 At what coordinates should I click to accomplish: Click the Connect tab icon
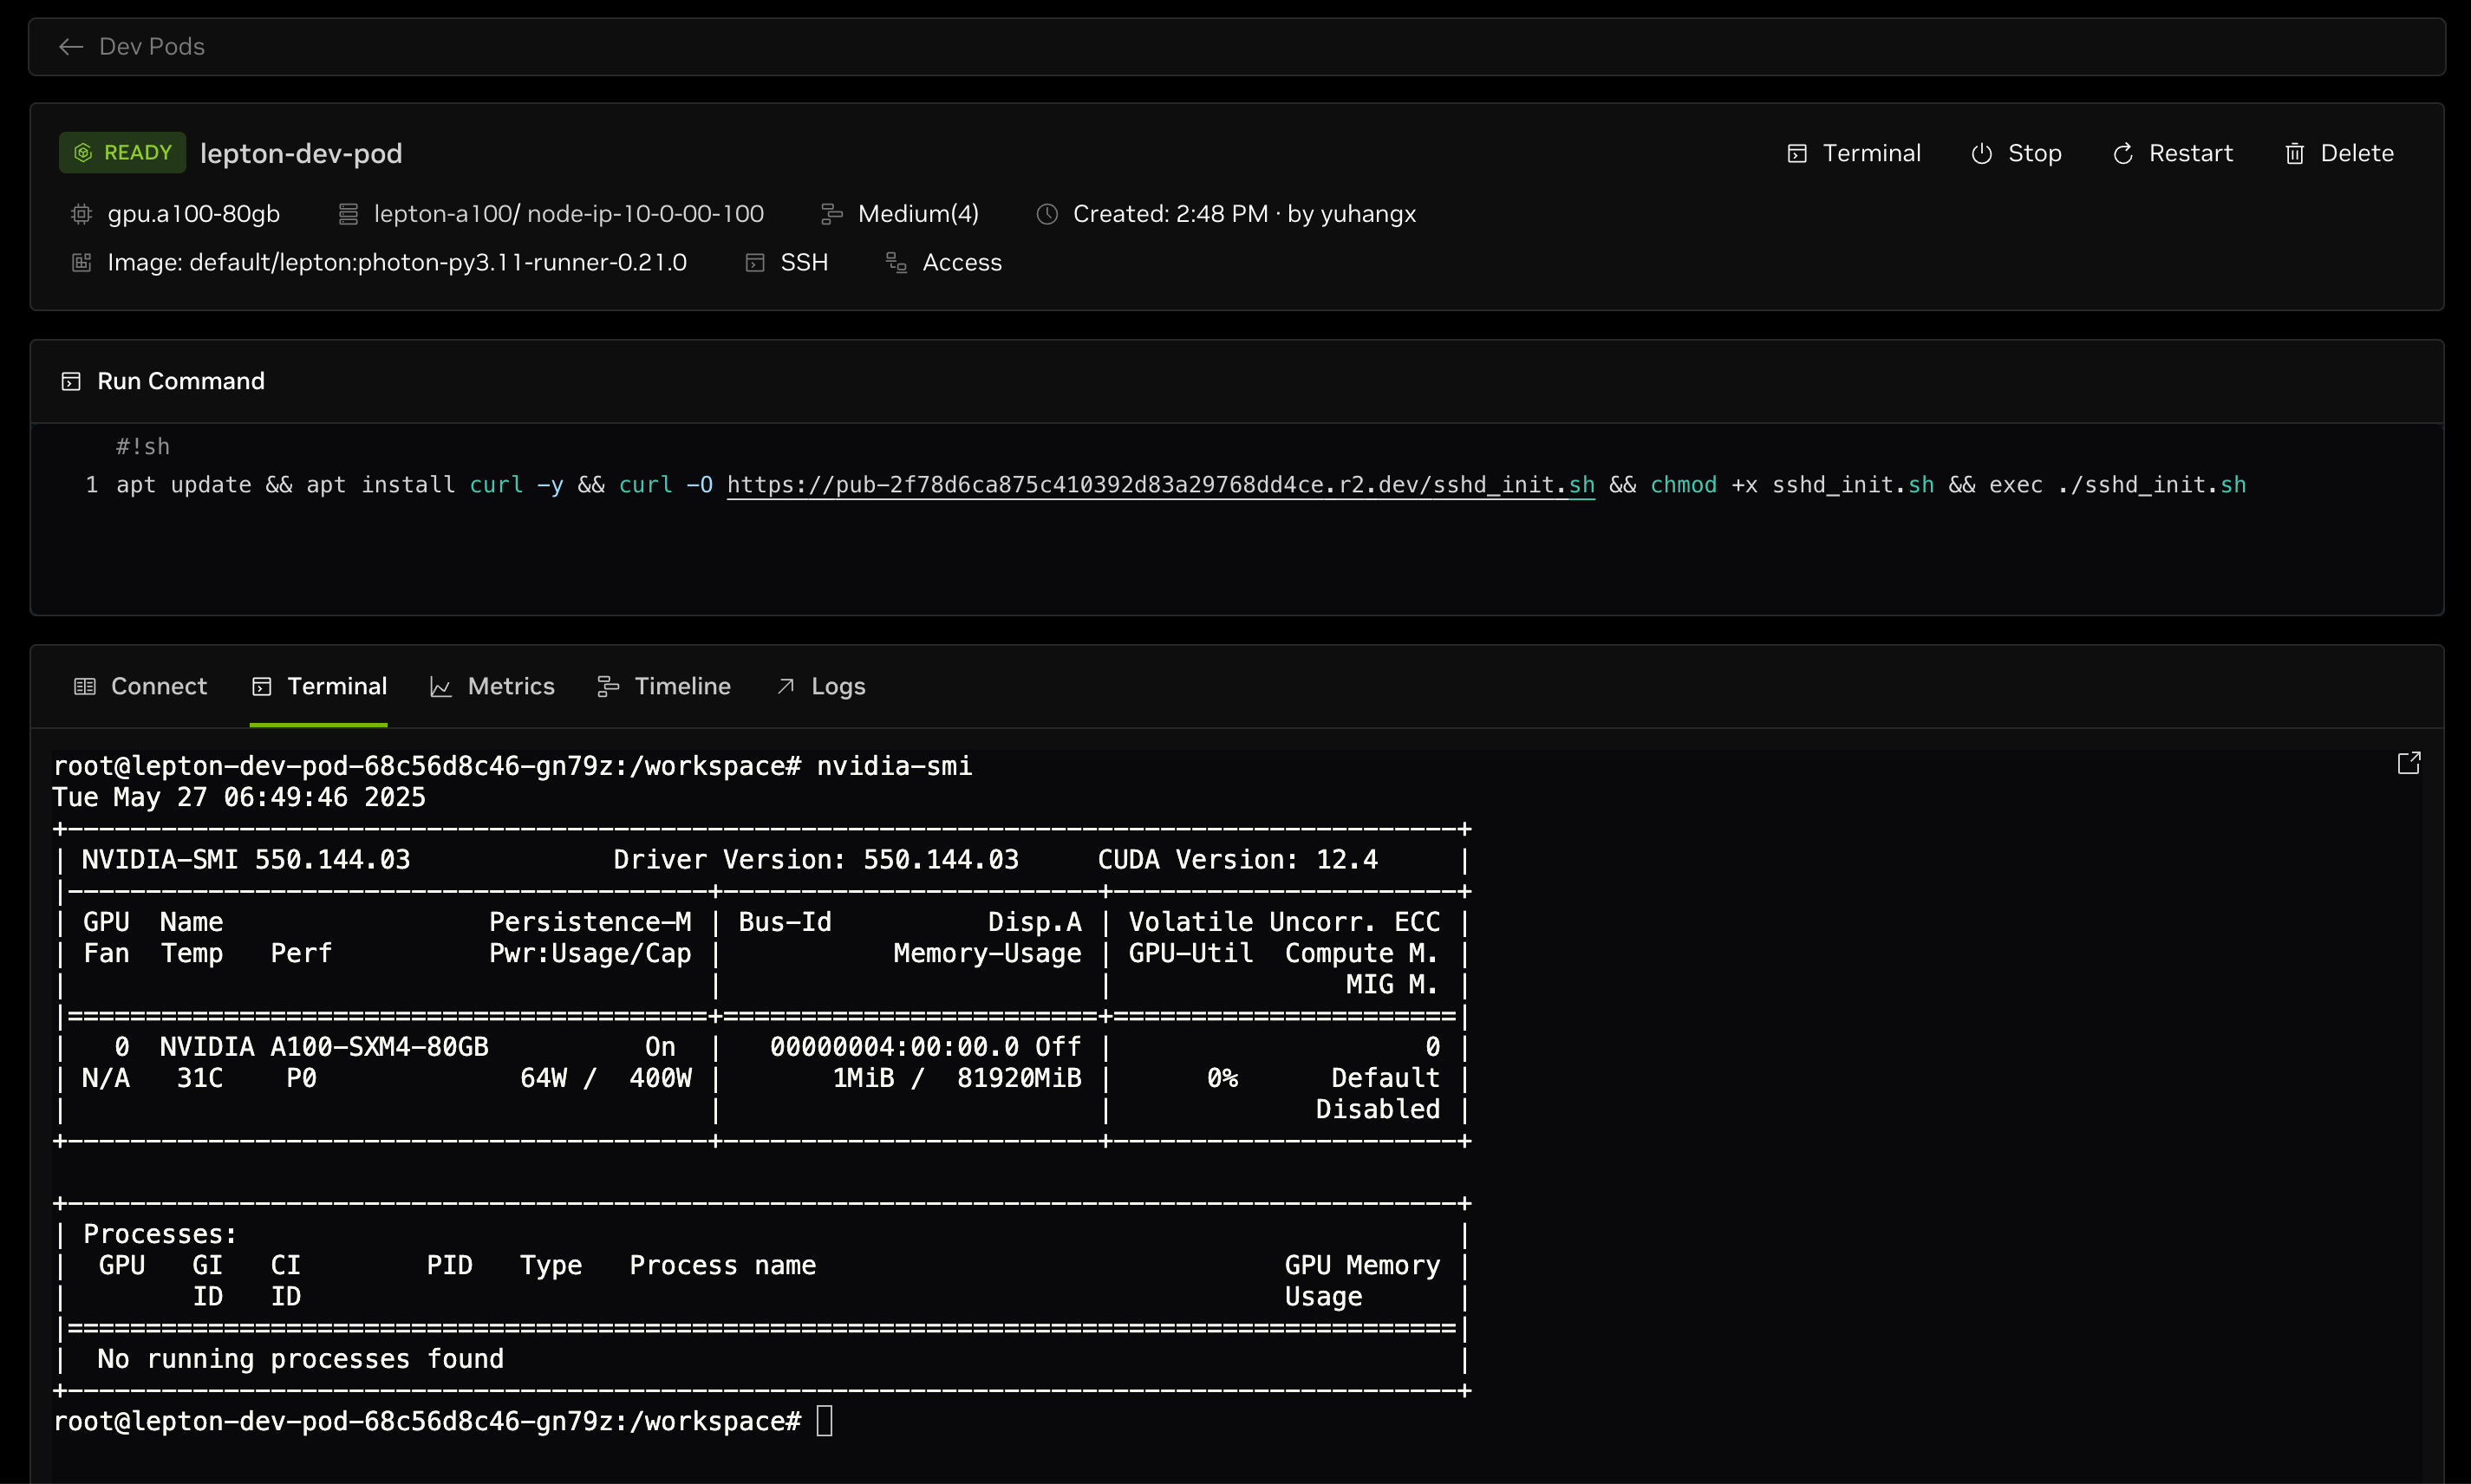coord(85,686)
